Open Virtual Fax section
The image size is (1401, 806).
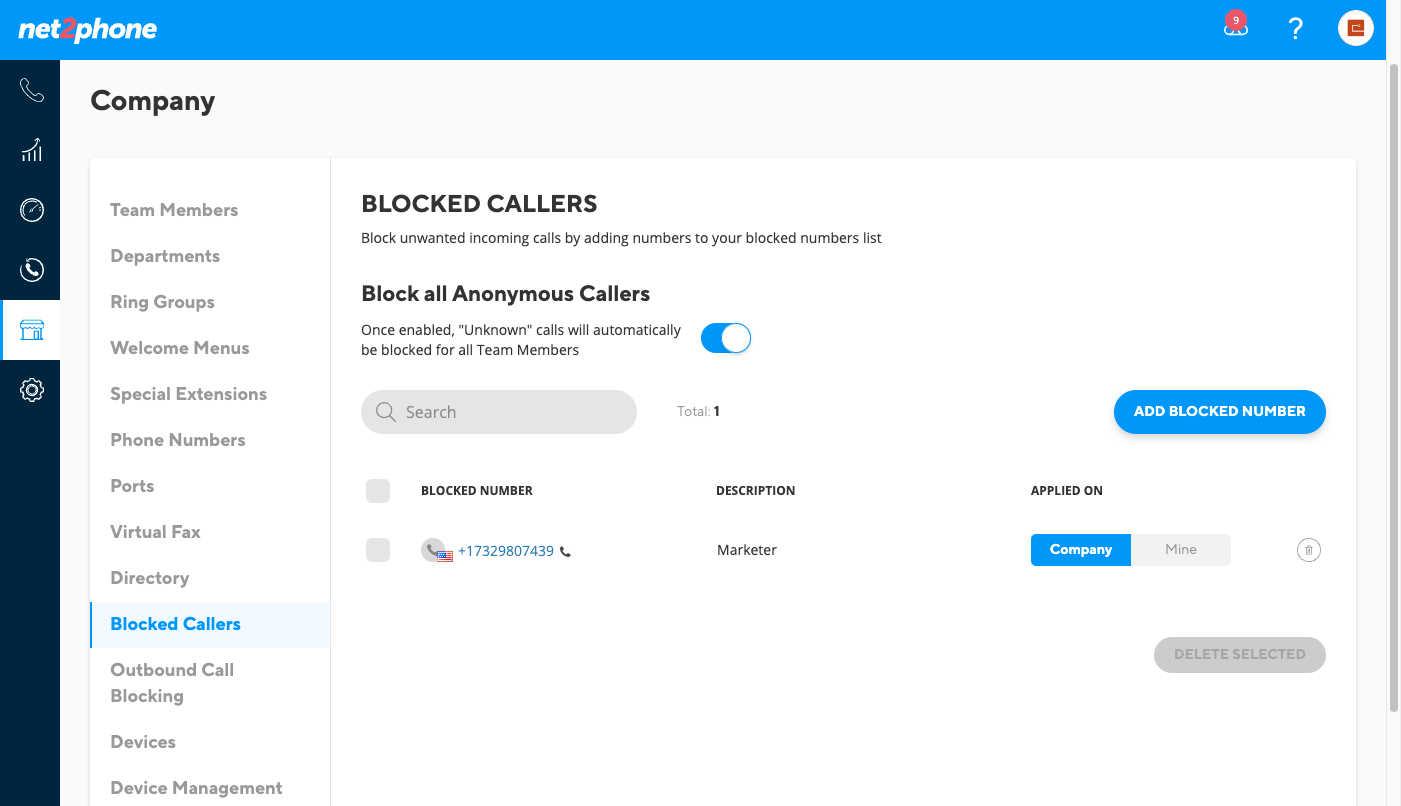coord(155,532)
